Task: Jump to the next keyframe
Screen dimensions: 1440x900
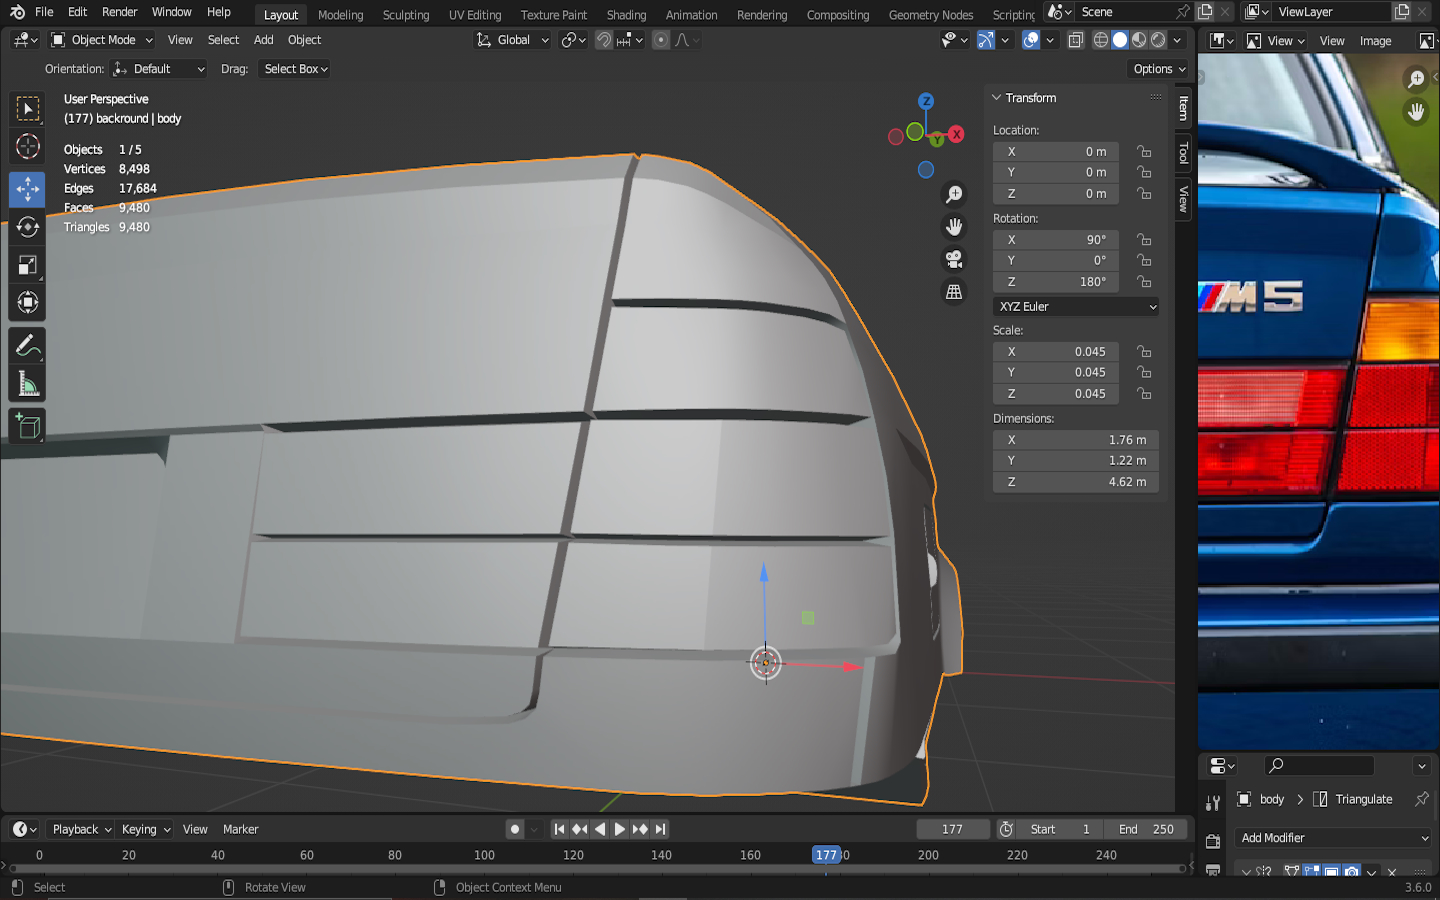Action: click(640, 829)
